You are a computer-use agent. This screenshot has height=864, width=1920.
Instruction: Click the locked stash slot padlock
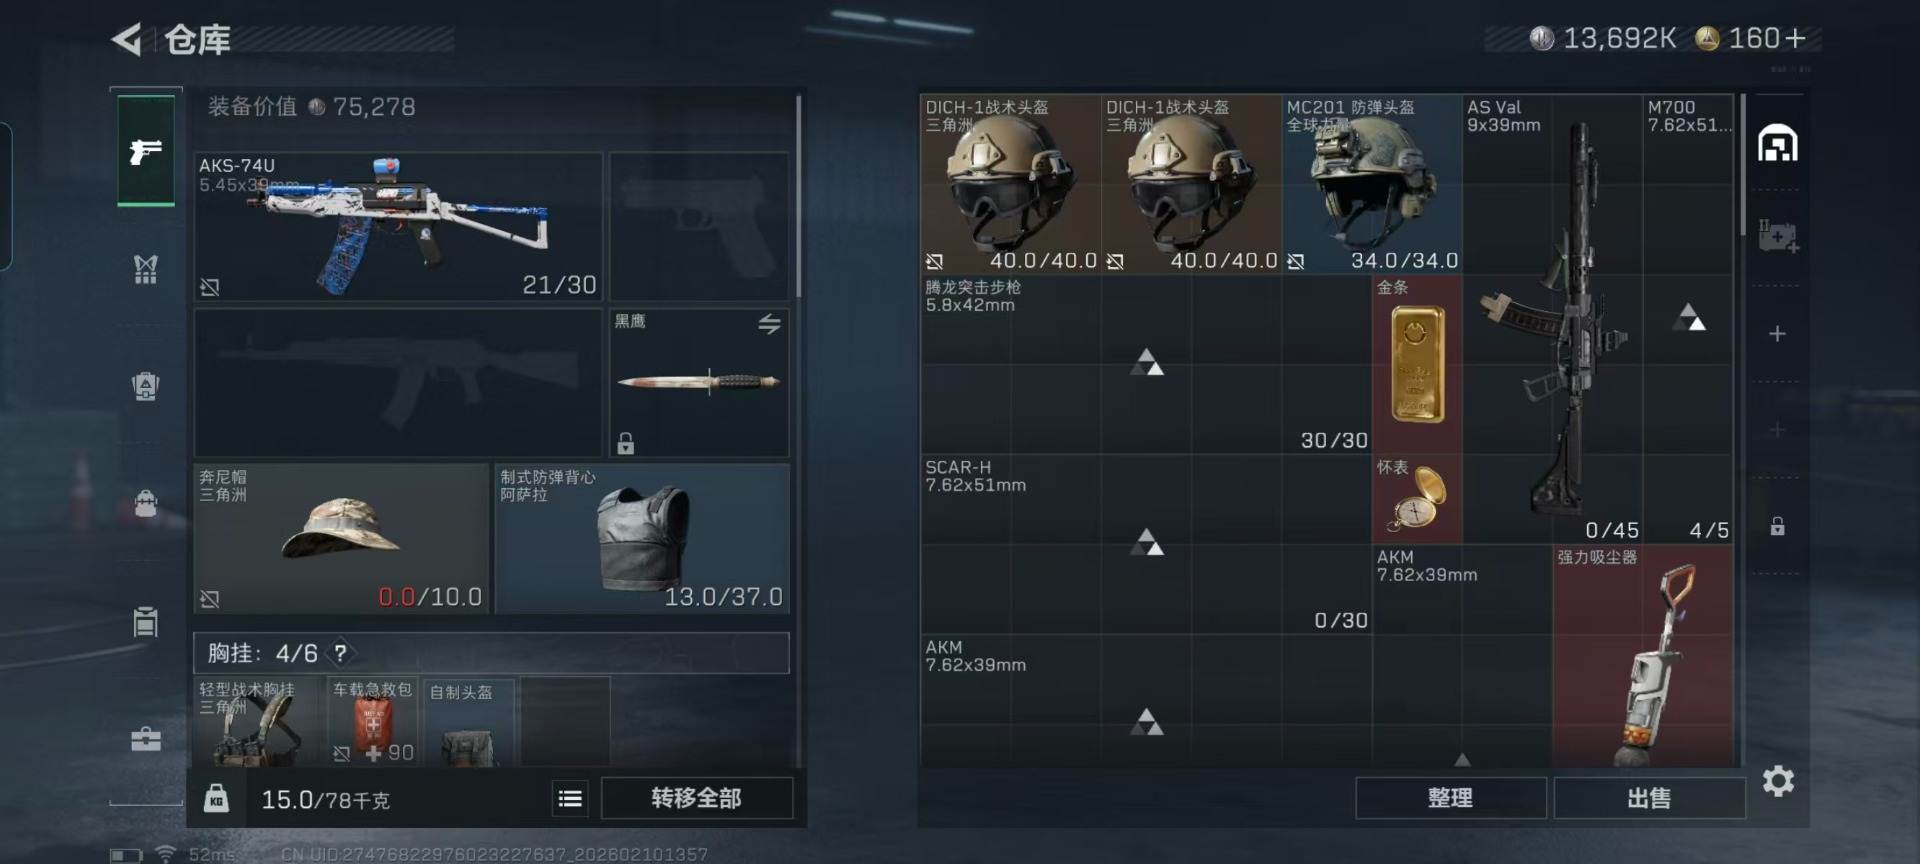click(1777, 526)
